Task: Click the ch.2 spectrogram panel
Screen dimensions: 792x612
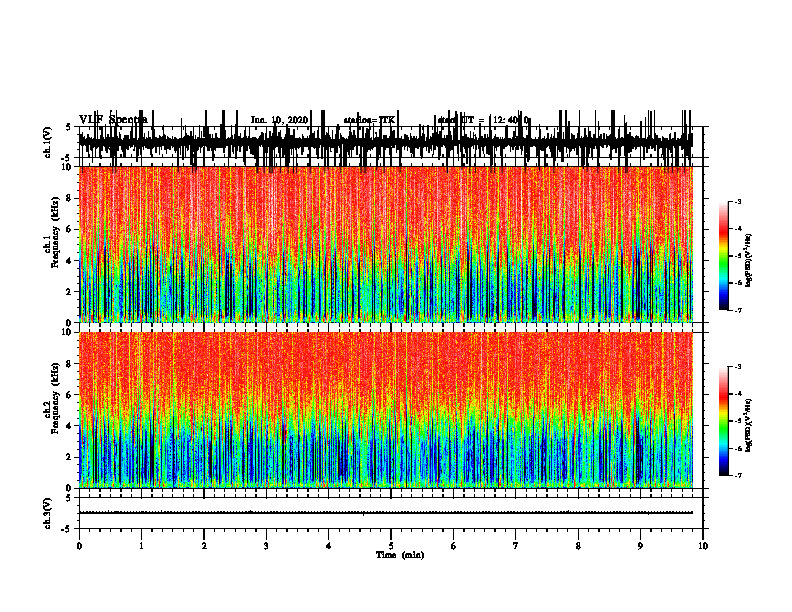Action: pos(386,410)
